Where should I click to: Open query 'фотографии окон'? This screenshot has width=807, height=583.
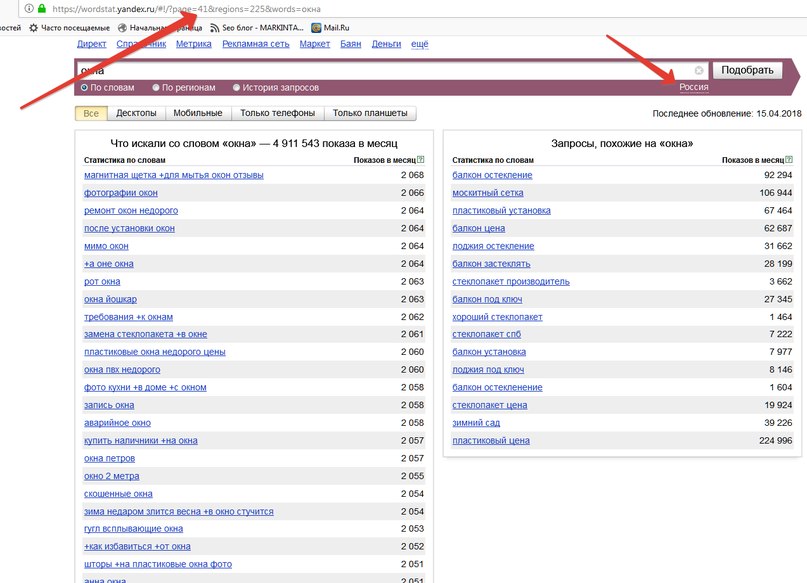[120, 192]
